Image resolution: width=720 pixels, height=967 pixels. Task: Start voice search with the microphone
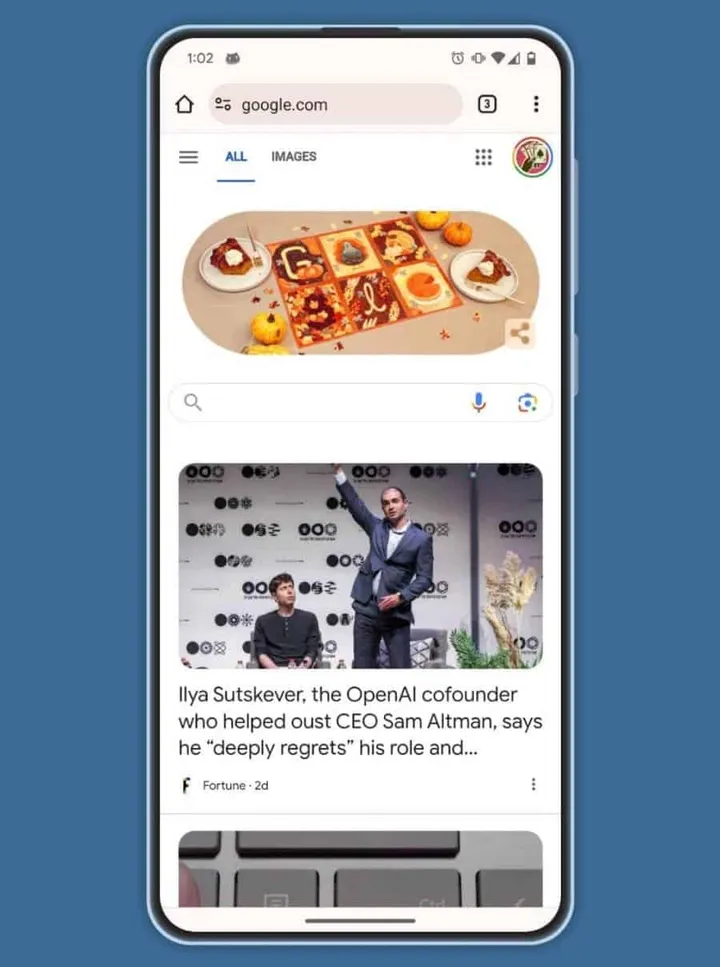[478, 403]
